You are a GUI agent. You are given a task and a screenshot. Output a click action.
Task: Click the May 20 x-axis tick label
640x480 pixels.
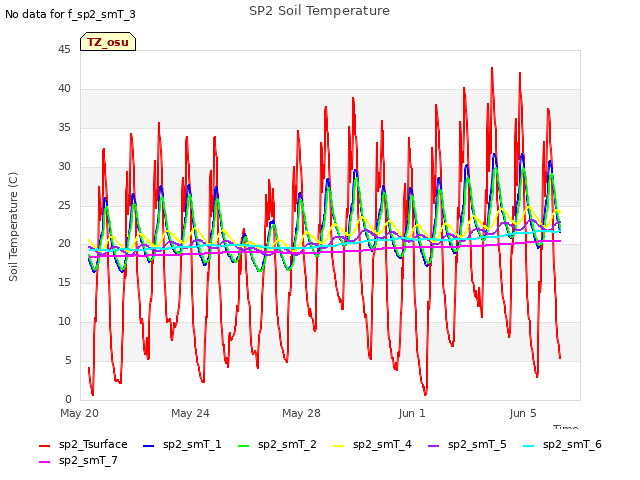click(x=79, y=413)
